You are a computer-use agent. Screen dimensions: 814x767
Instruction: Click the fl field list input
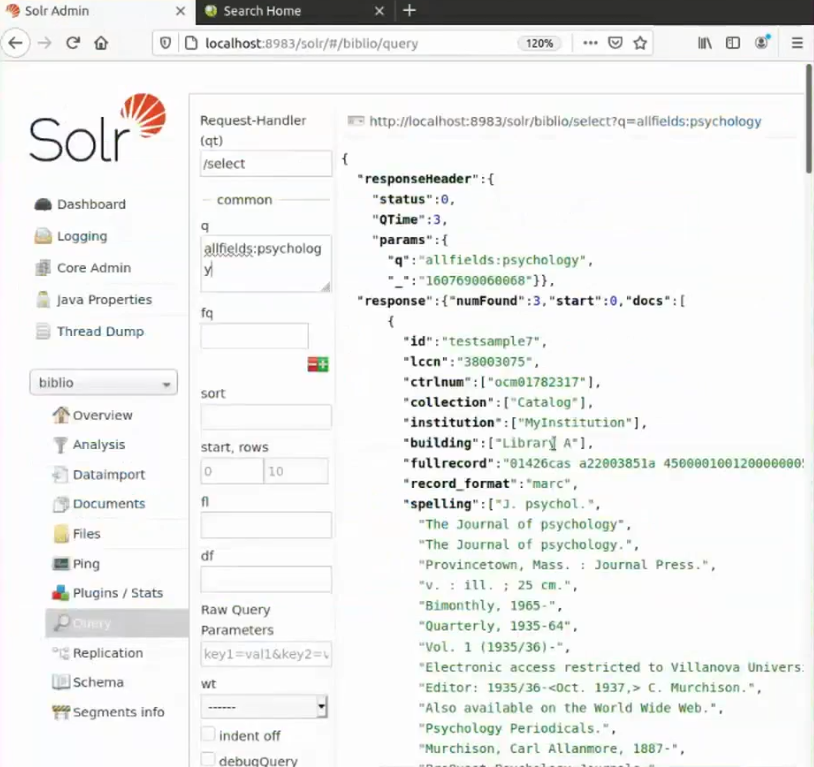pos(266,525)
